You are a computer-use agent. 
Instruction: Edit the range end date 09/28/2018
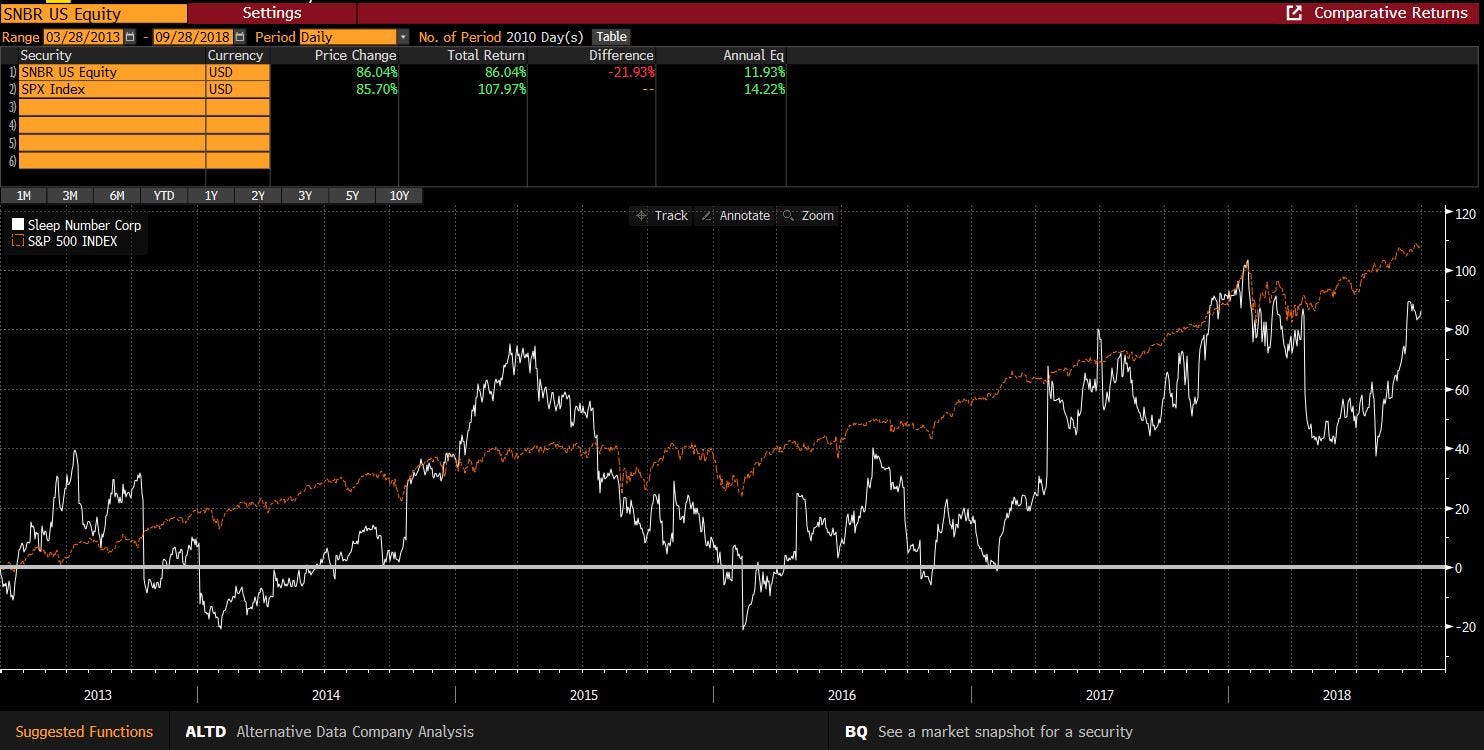194,37
